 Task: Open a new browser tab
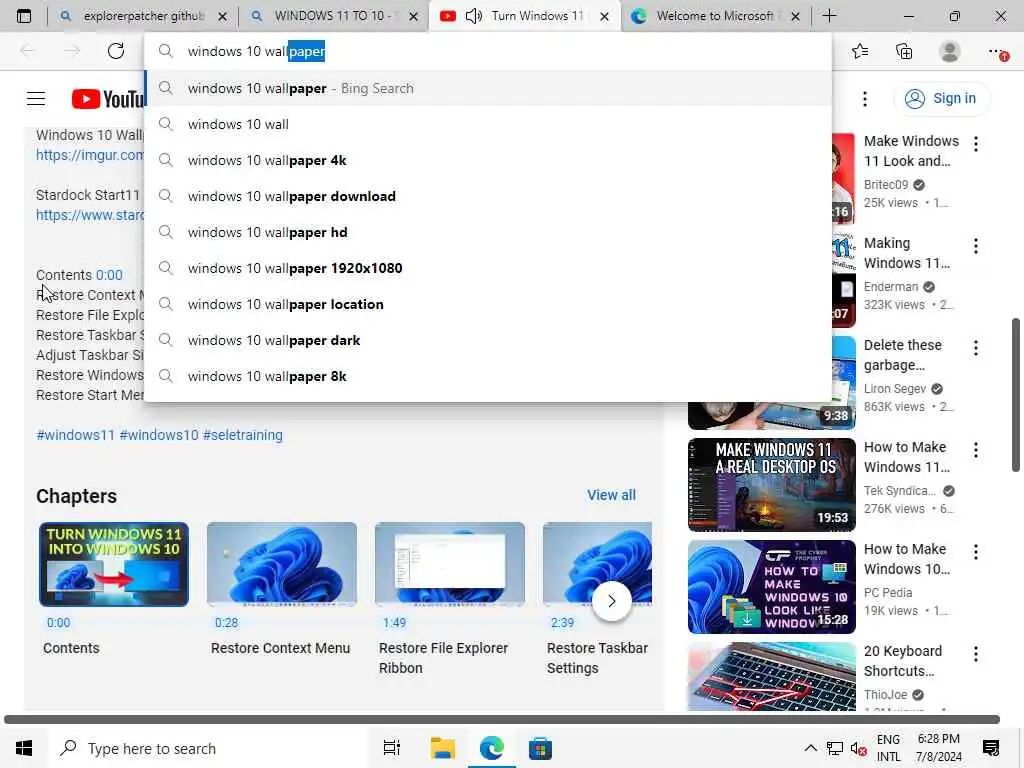click(829, 16)
